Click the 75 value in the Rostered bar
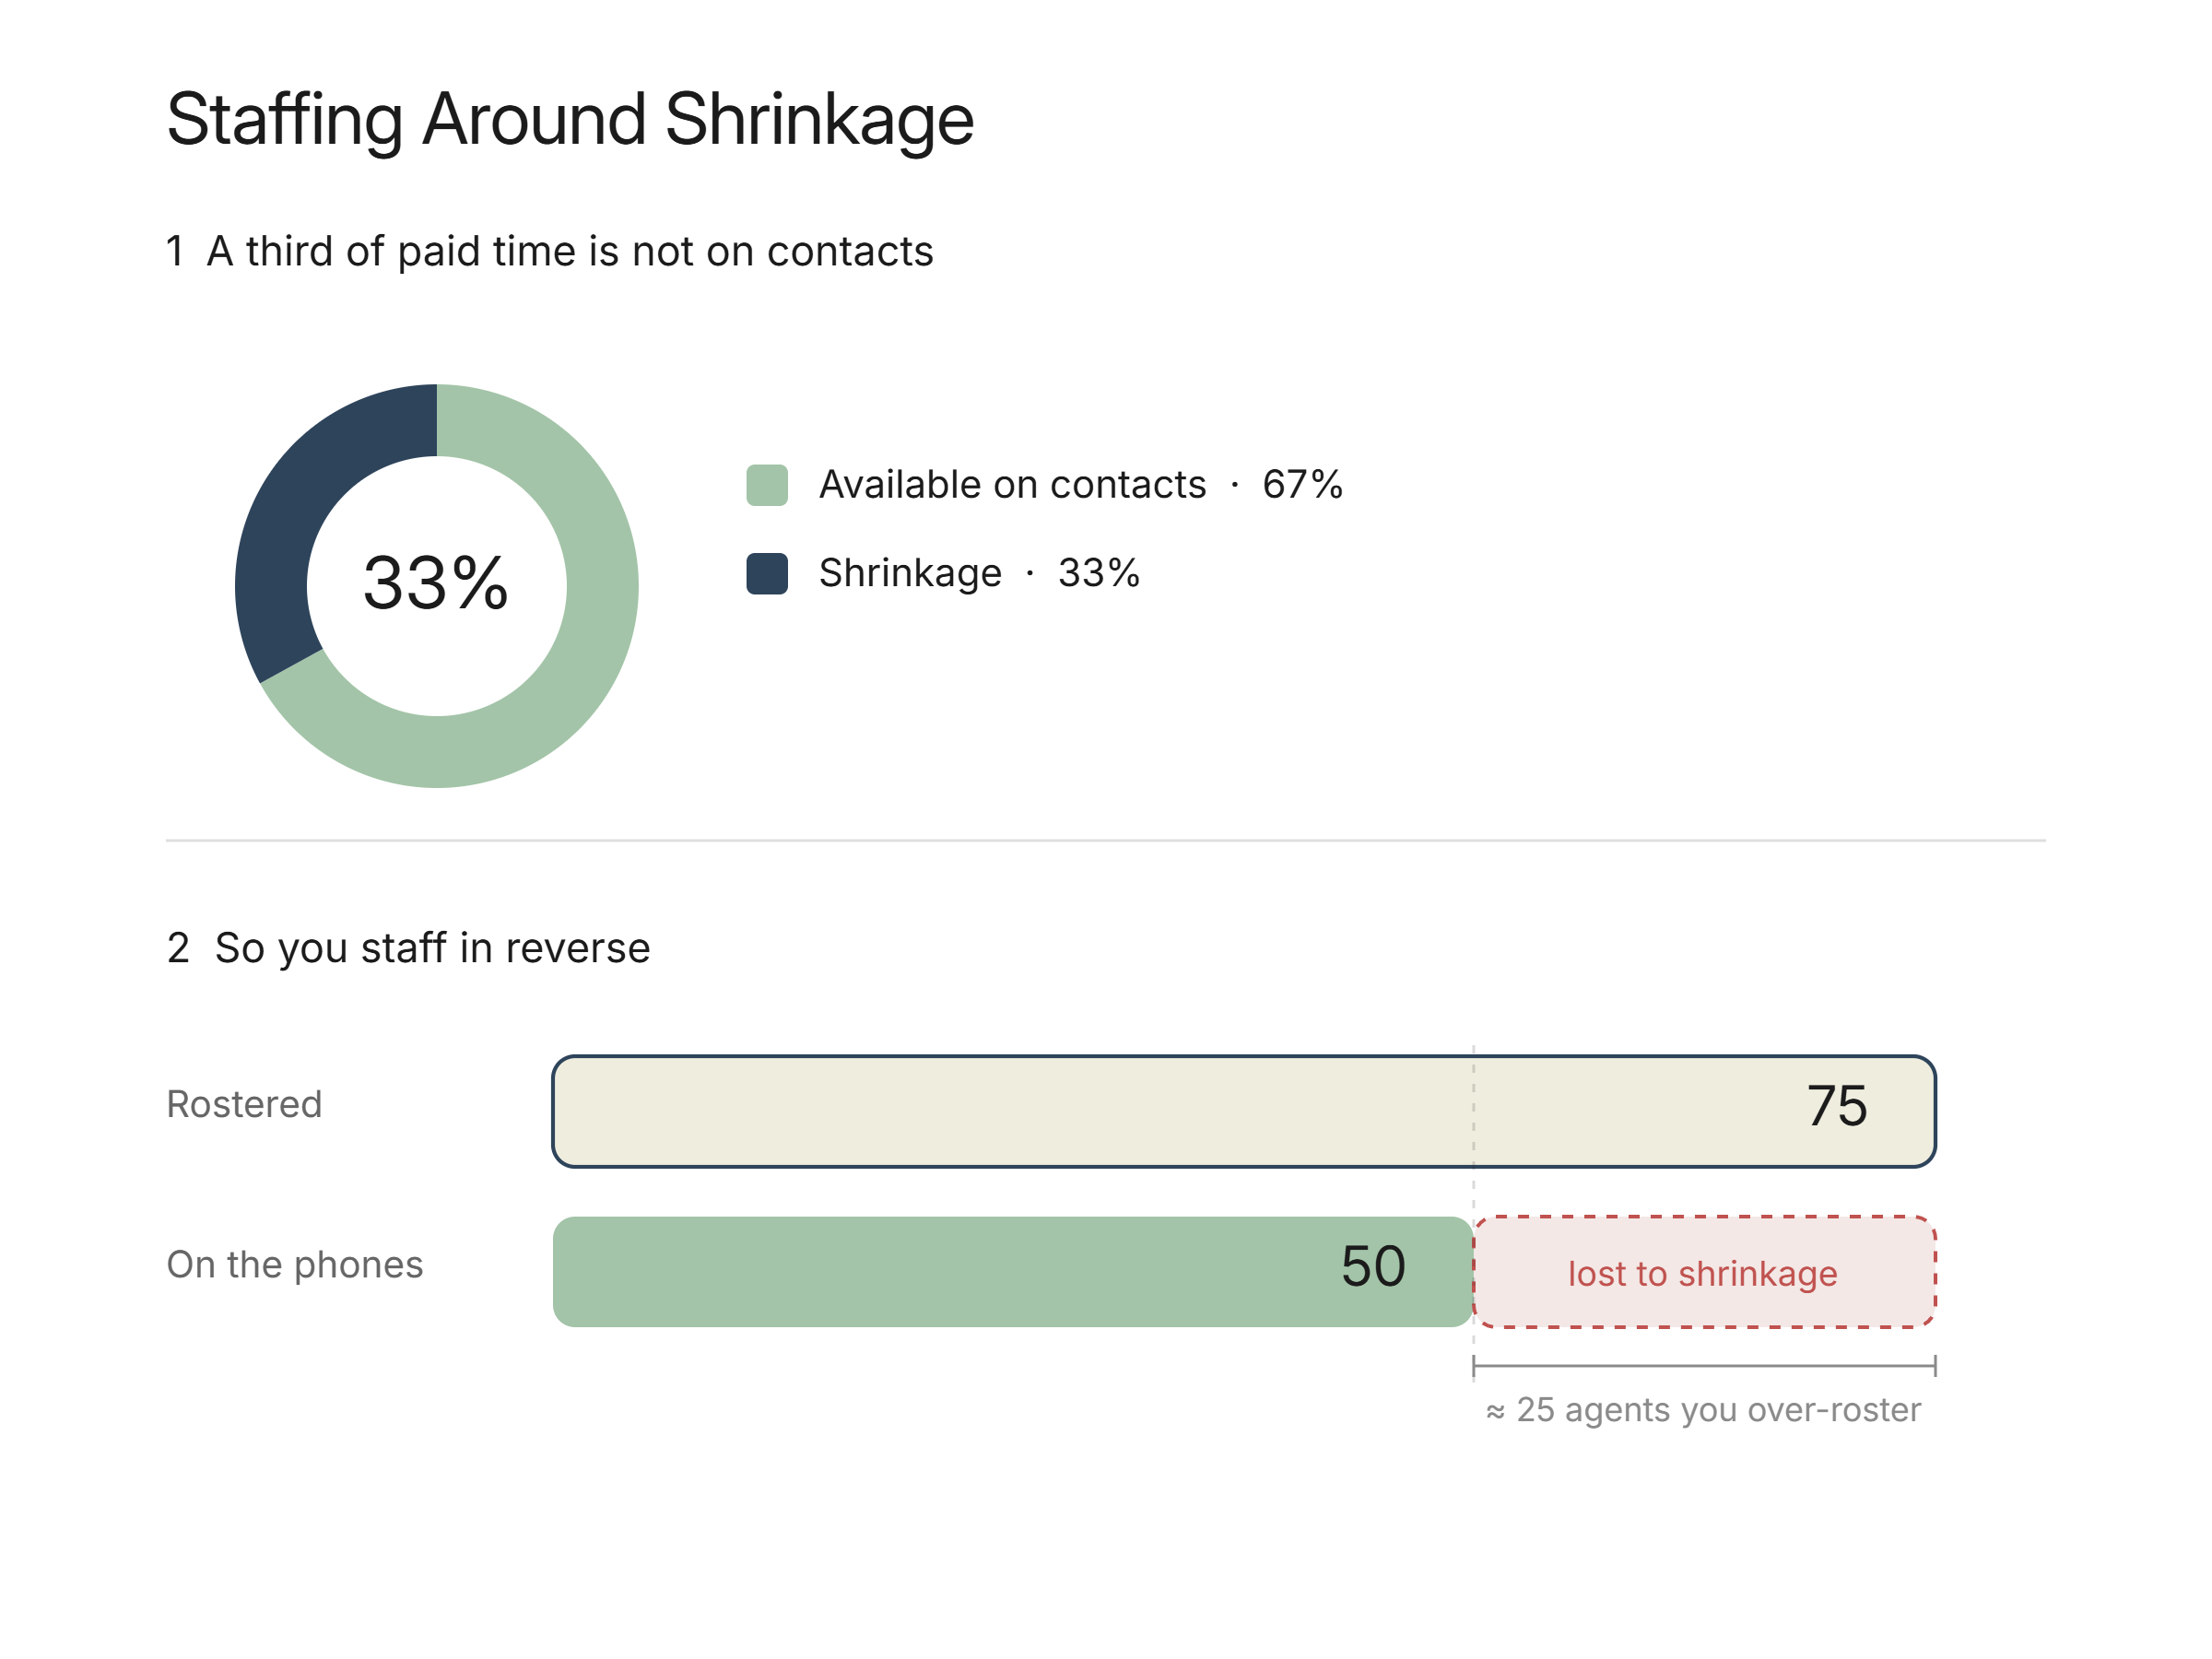Viewport: 2212px width, 1659px height. coord(1837,1107)
